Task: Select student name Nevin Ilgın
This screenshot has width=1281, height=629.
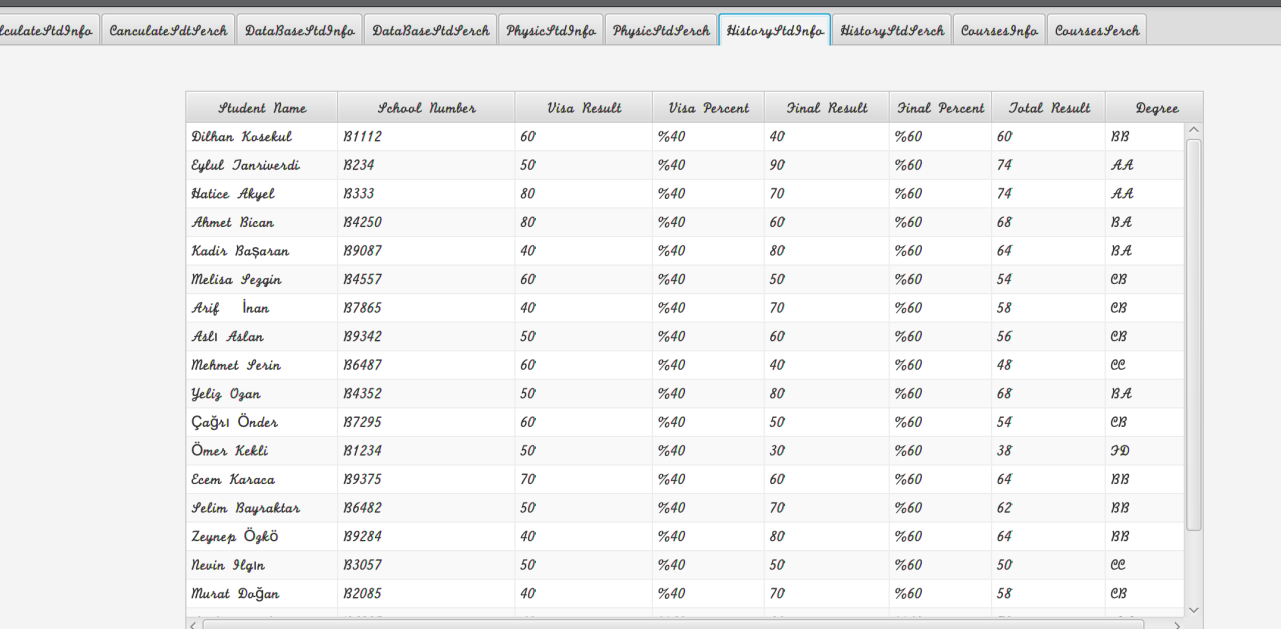Action: 228,565
